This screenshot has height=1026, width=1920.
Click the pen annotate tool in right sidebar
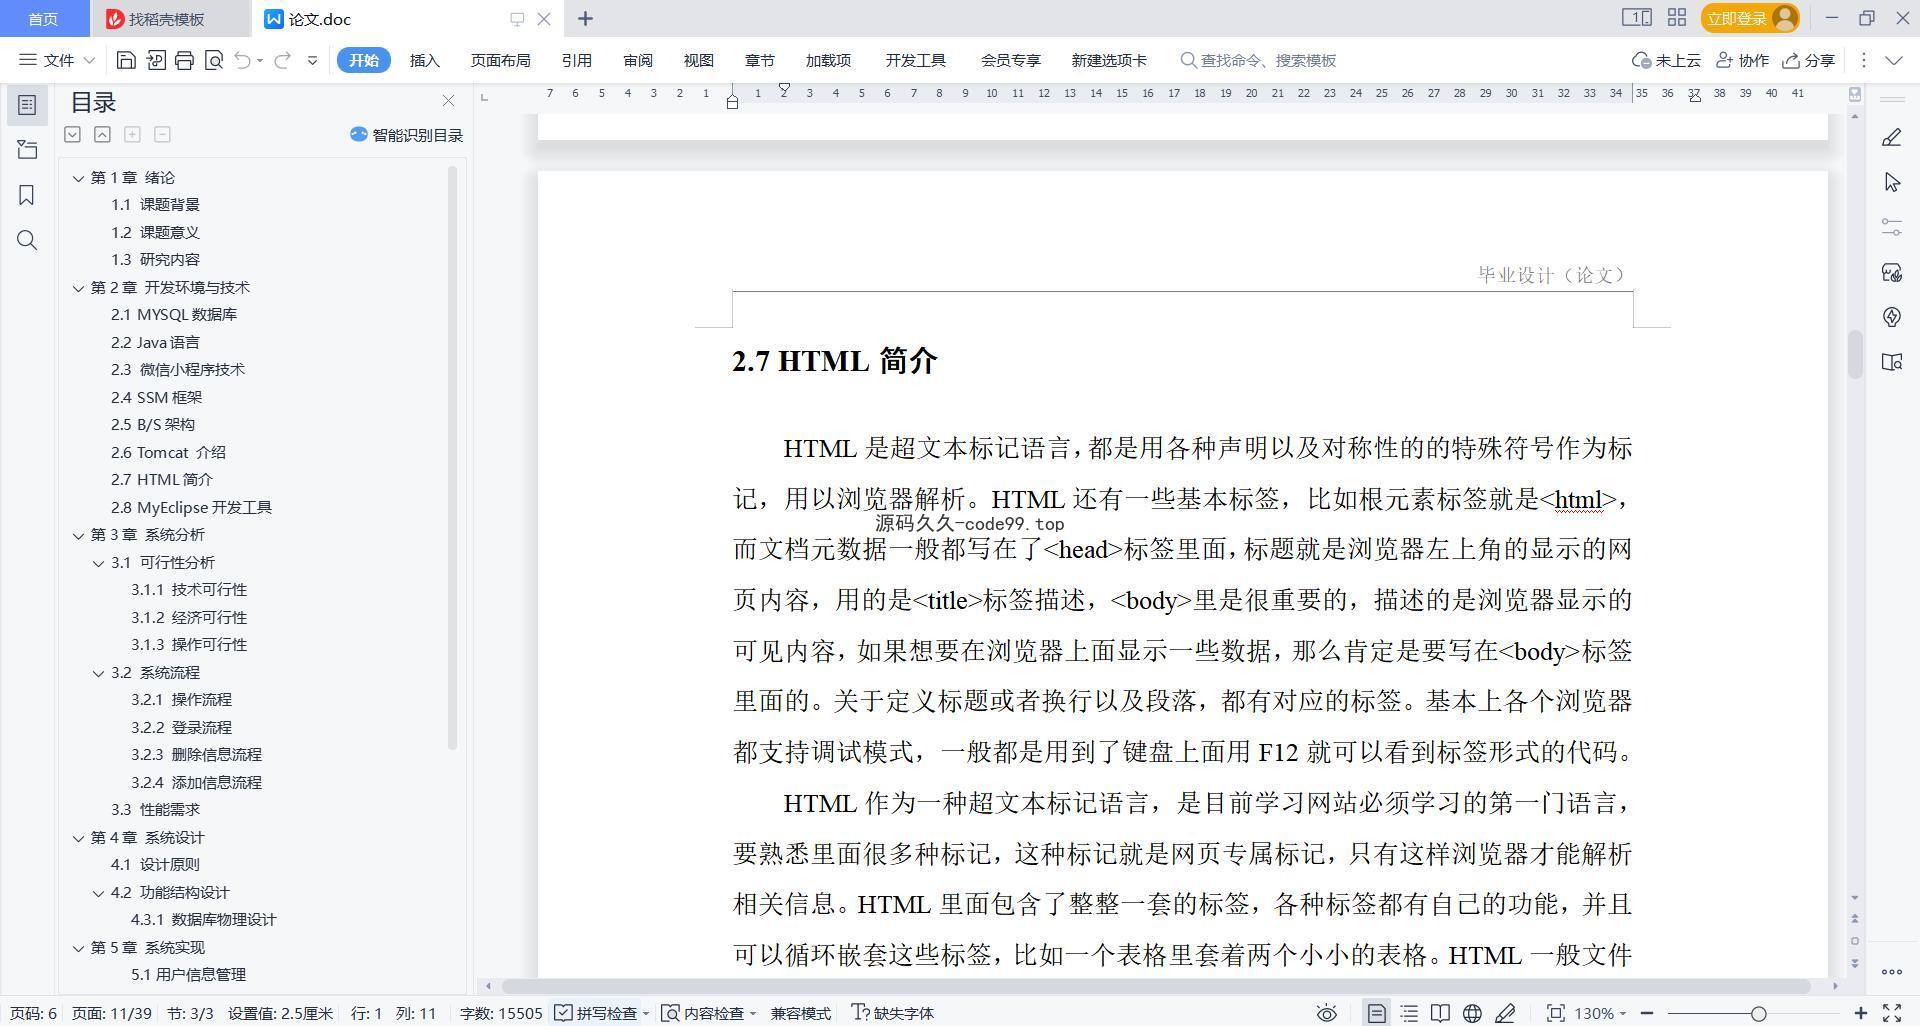coord(1891,138)
